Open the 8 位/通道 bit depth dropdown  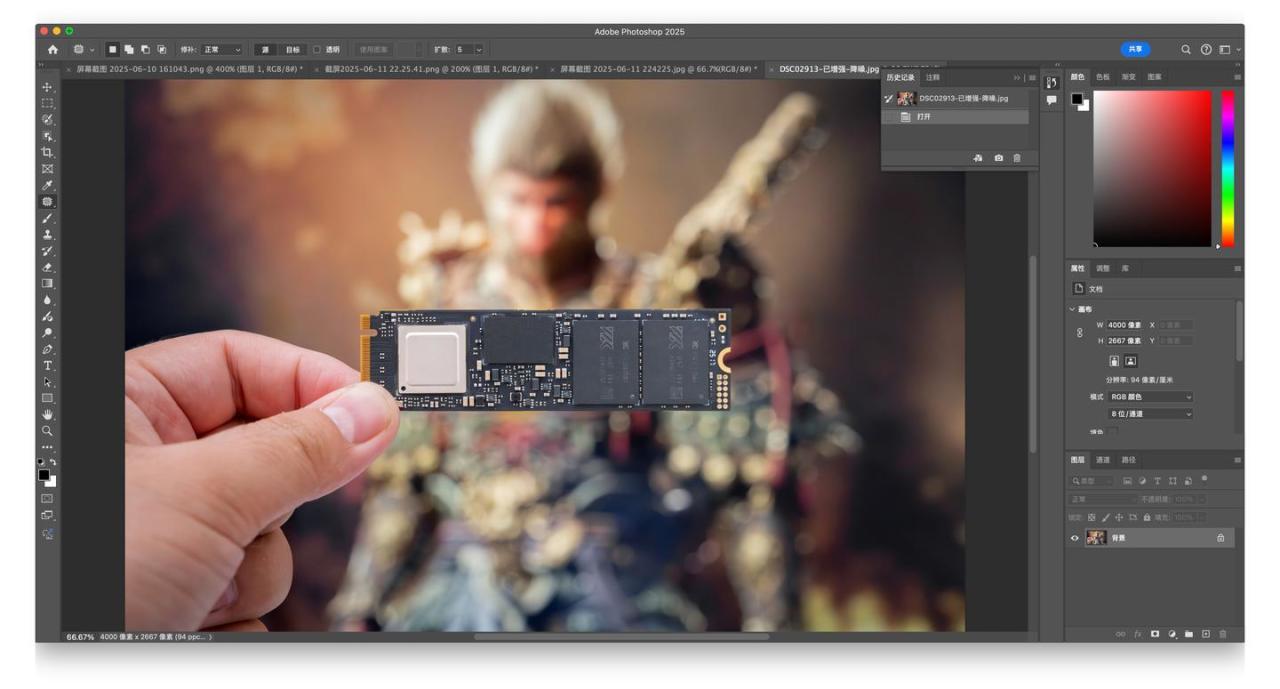[x=1150, y=414]
